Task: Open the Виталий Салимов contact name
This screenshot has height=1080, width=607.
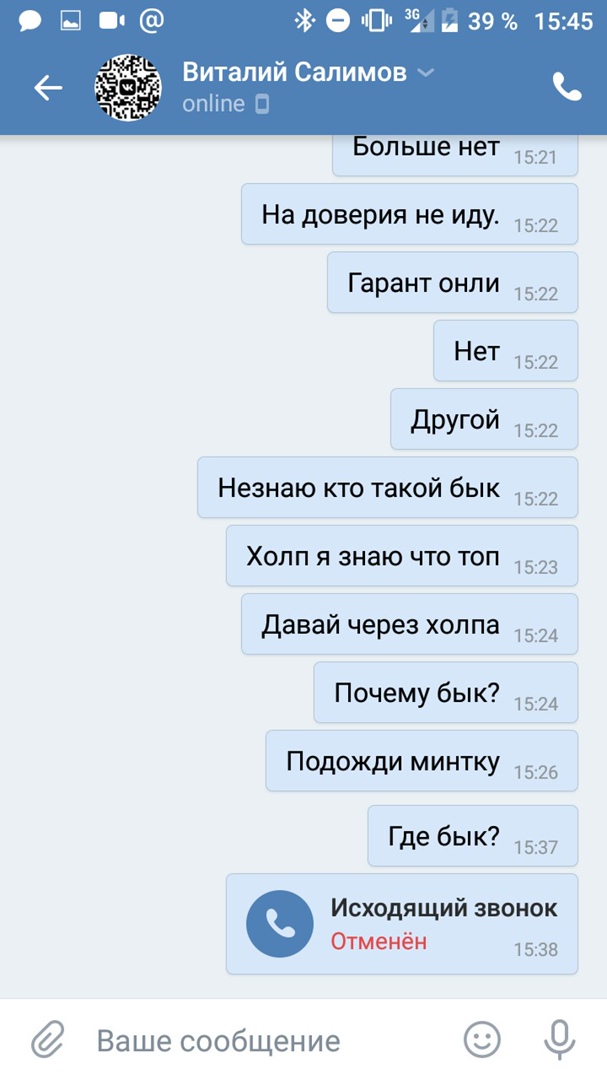Action: 294,72
